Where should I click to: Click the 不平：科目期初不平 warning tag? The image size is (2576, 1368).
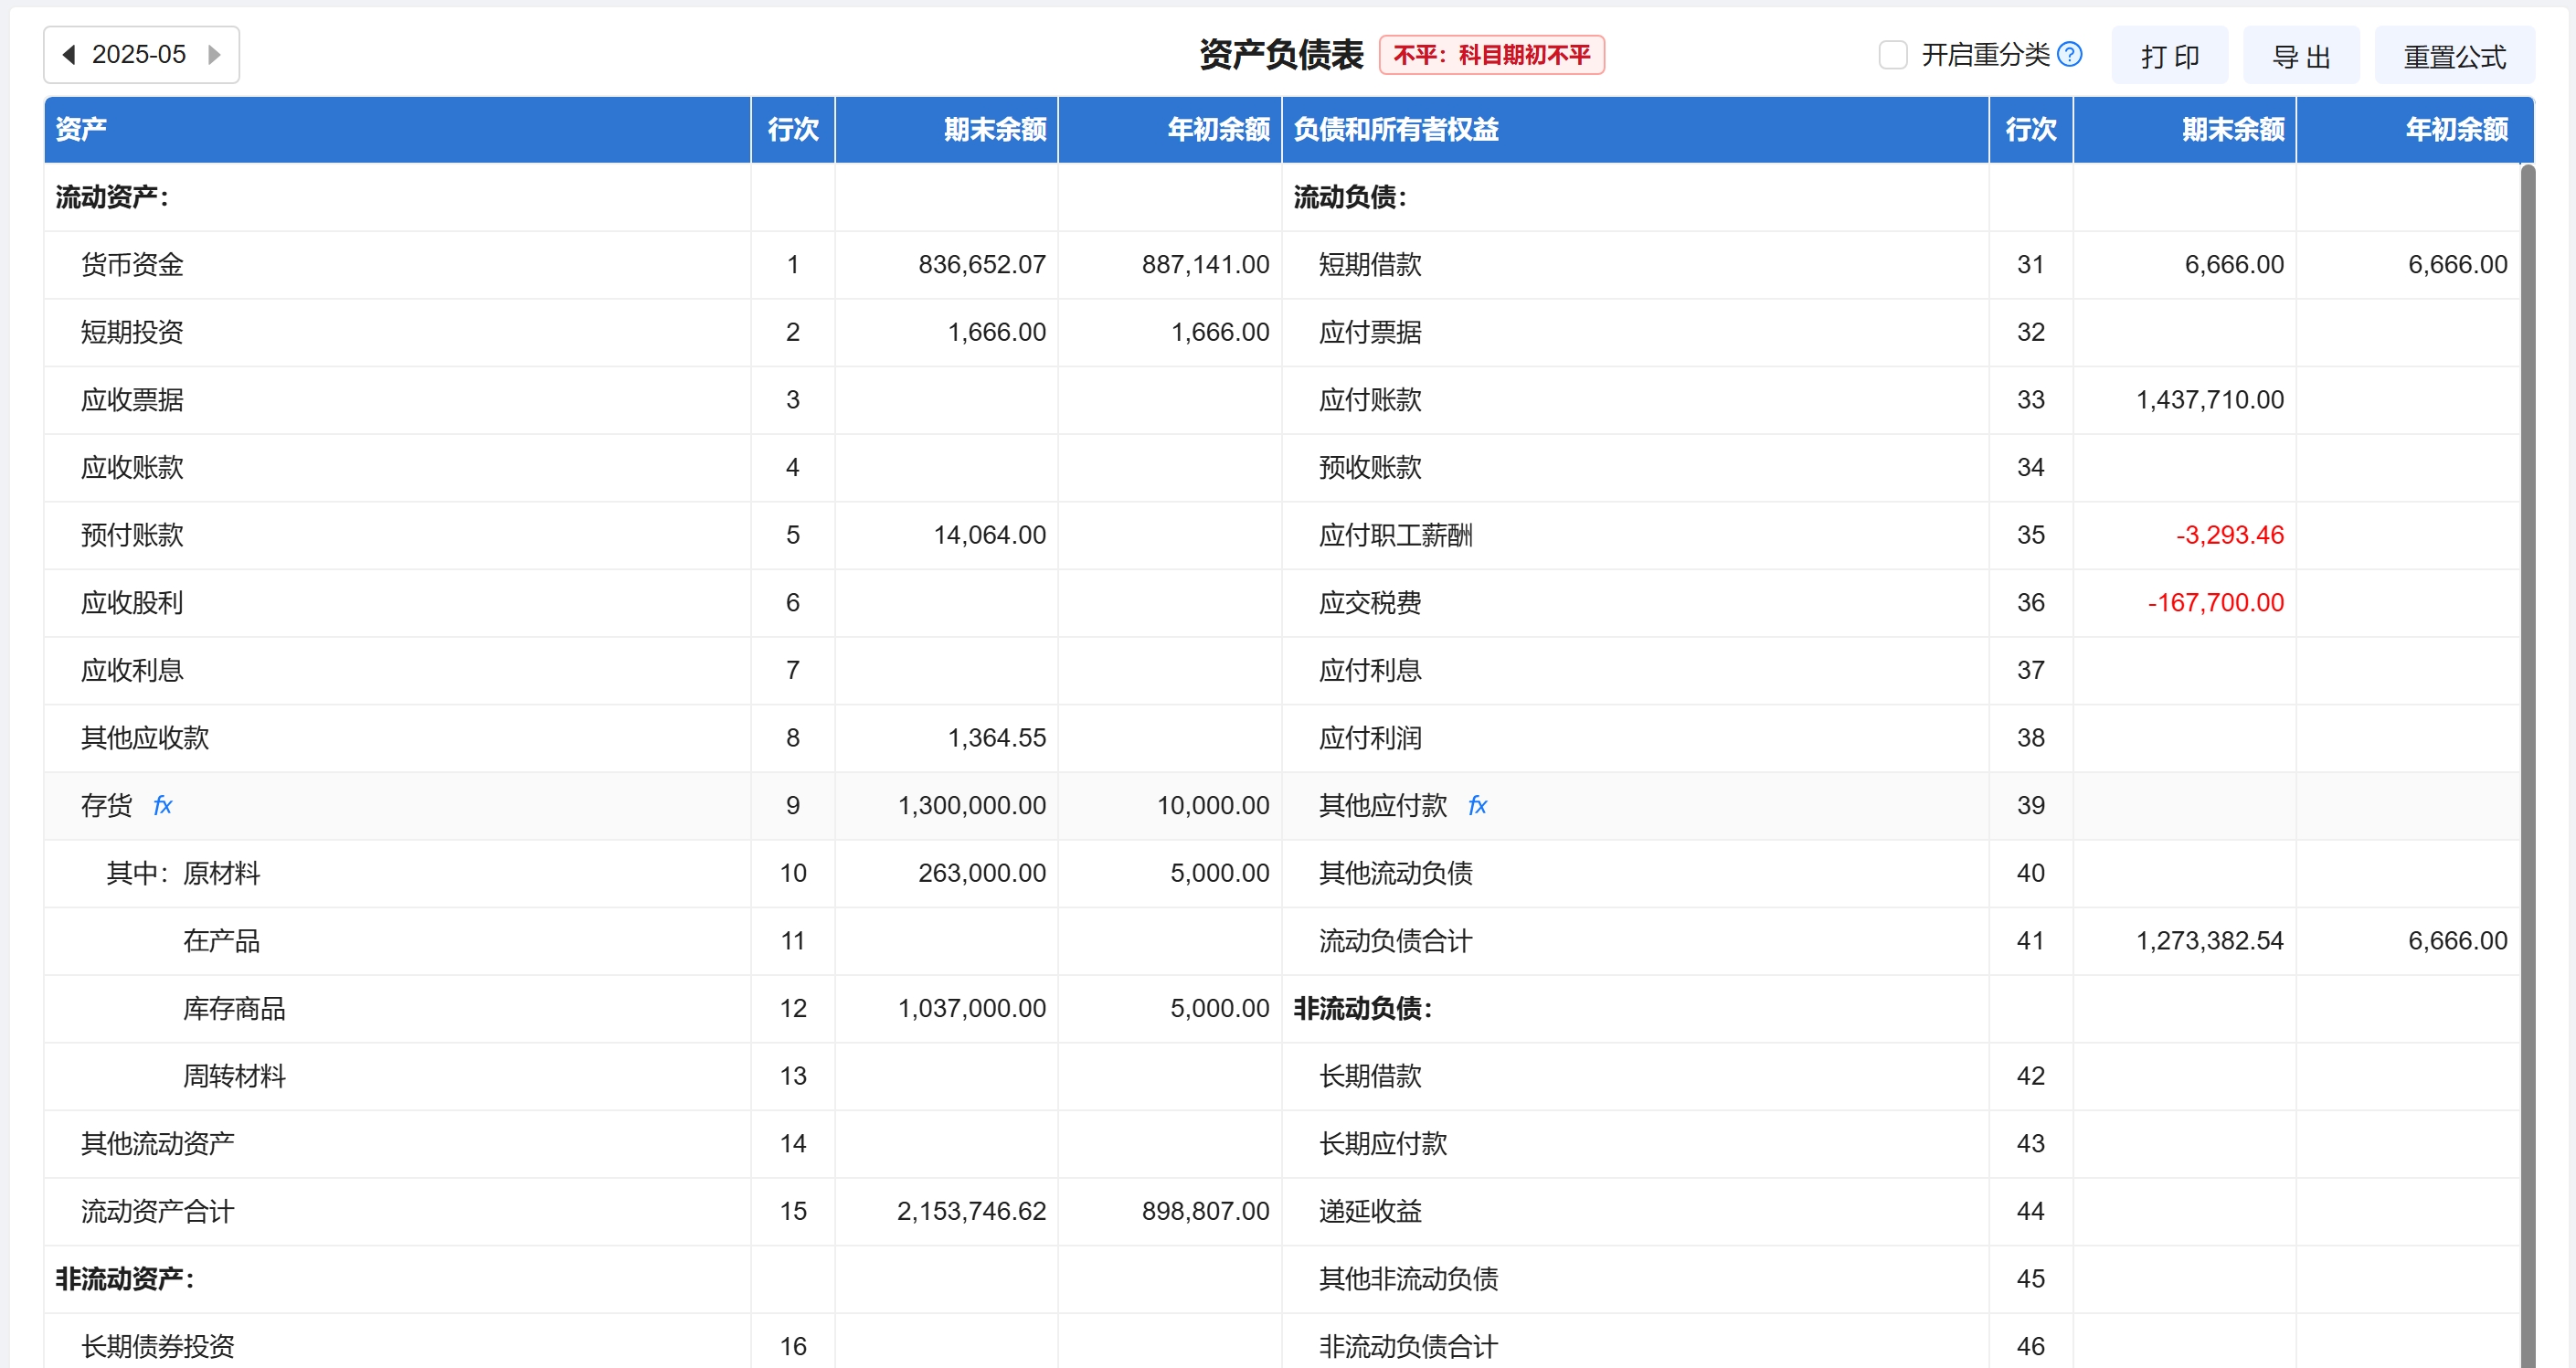click(1491, 55)
